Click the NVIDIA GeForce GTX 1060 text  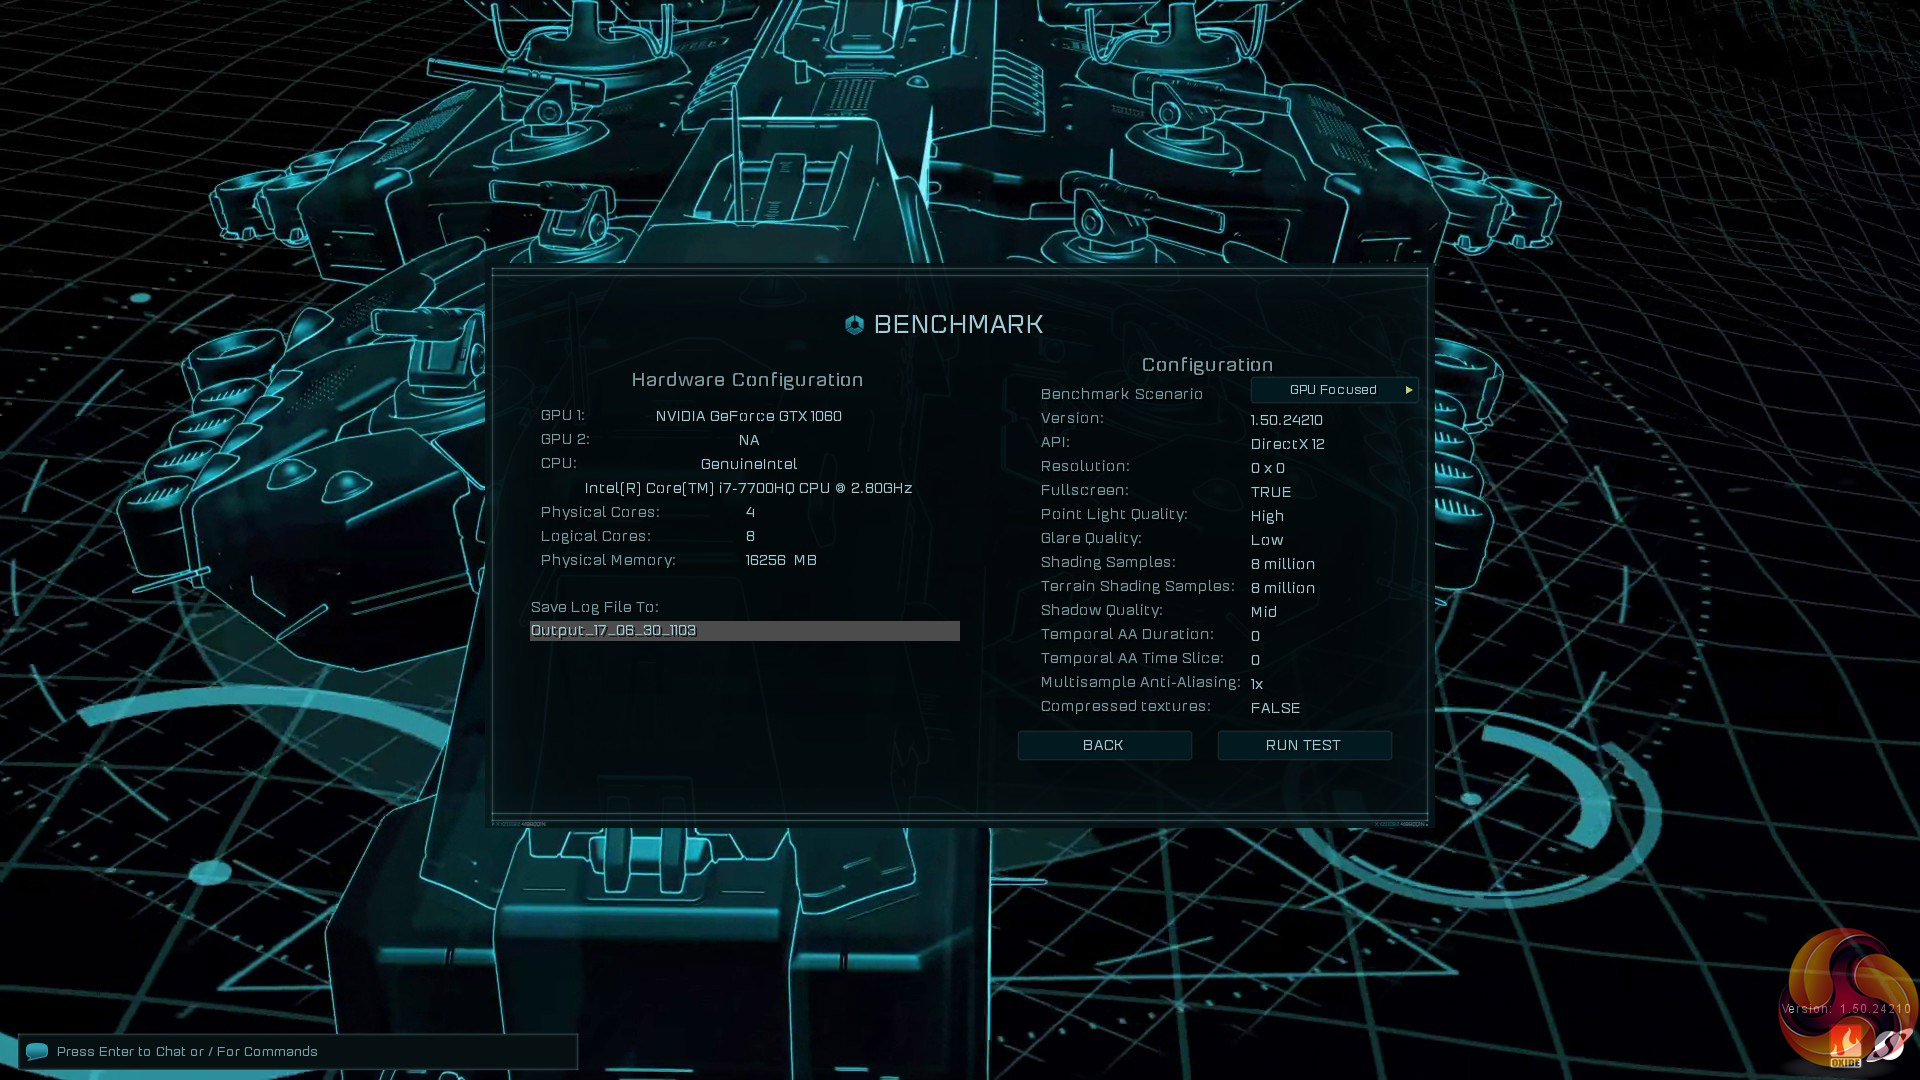coord(748,416)
